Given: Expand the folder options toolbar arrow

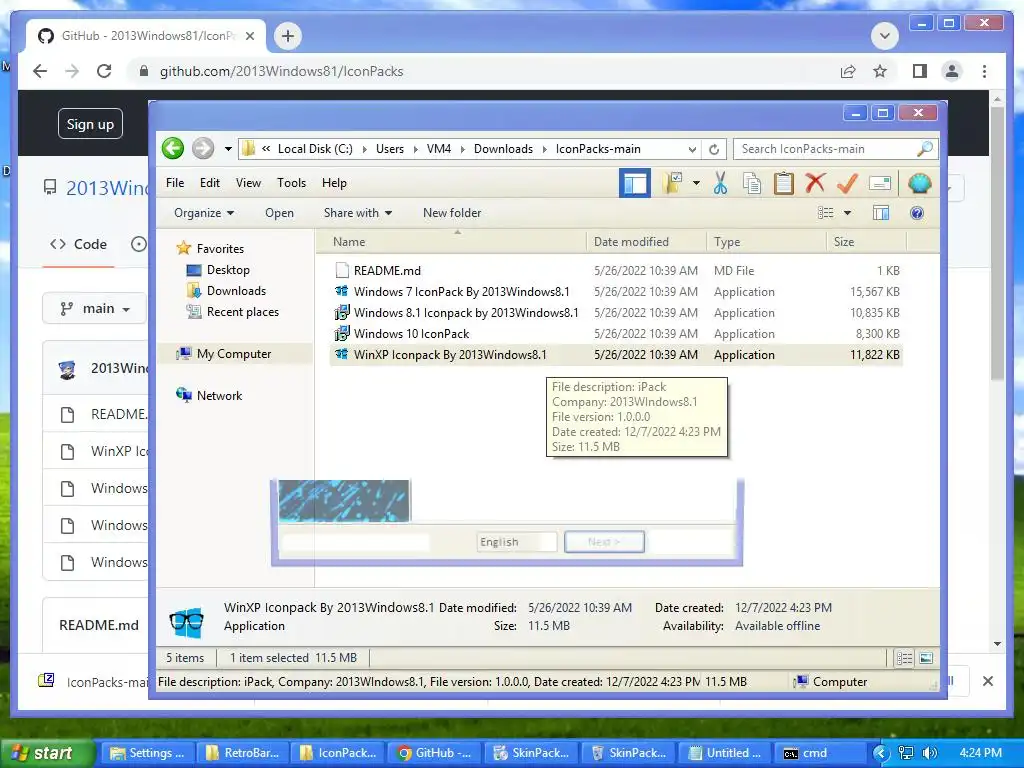Looking at the screenshot, I should pos(696,184).
